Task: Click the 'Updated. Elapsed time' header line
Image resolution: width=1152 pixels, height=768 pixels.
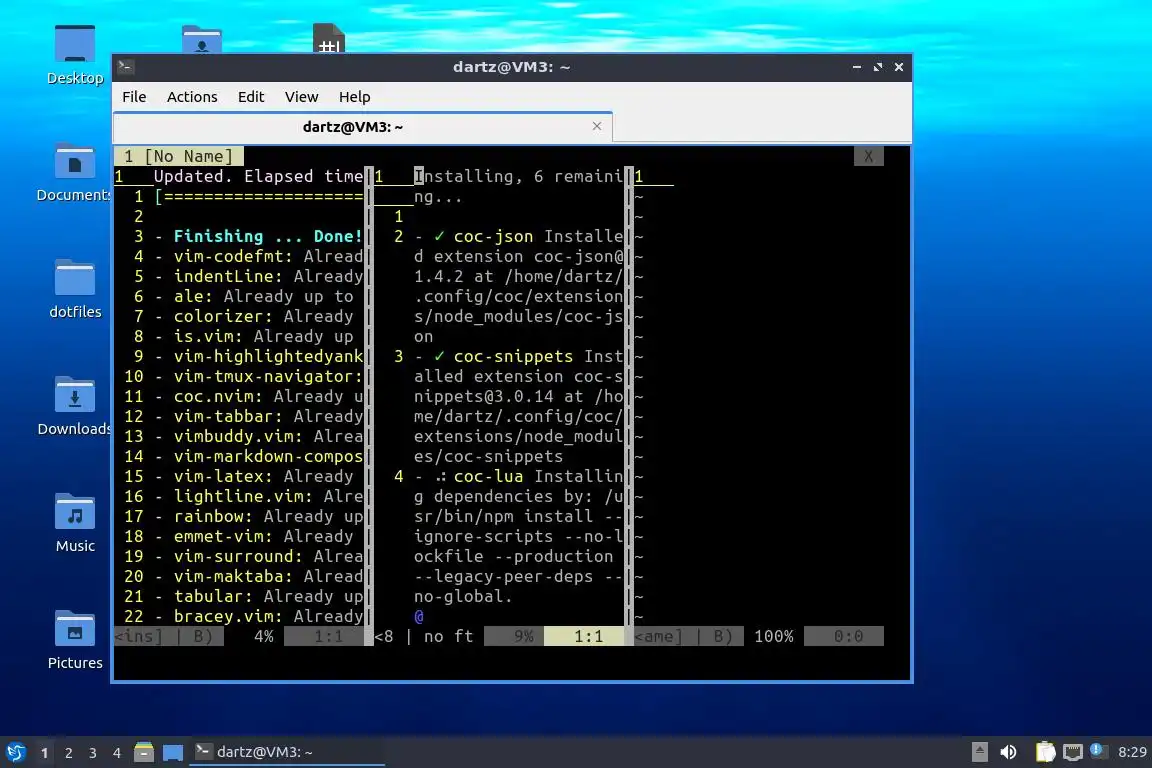Action: (258, 176)
